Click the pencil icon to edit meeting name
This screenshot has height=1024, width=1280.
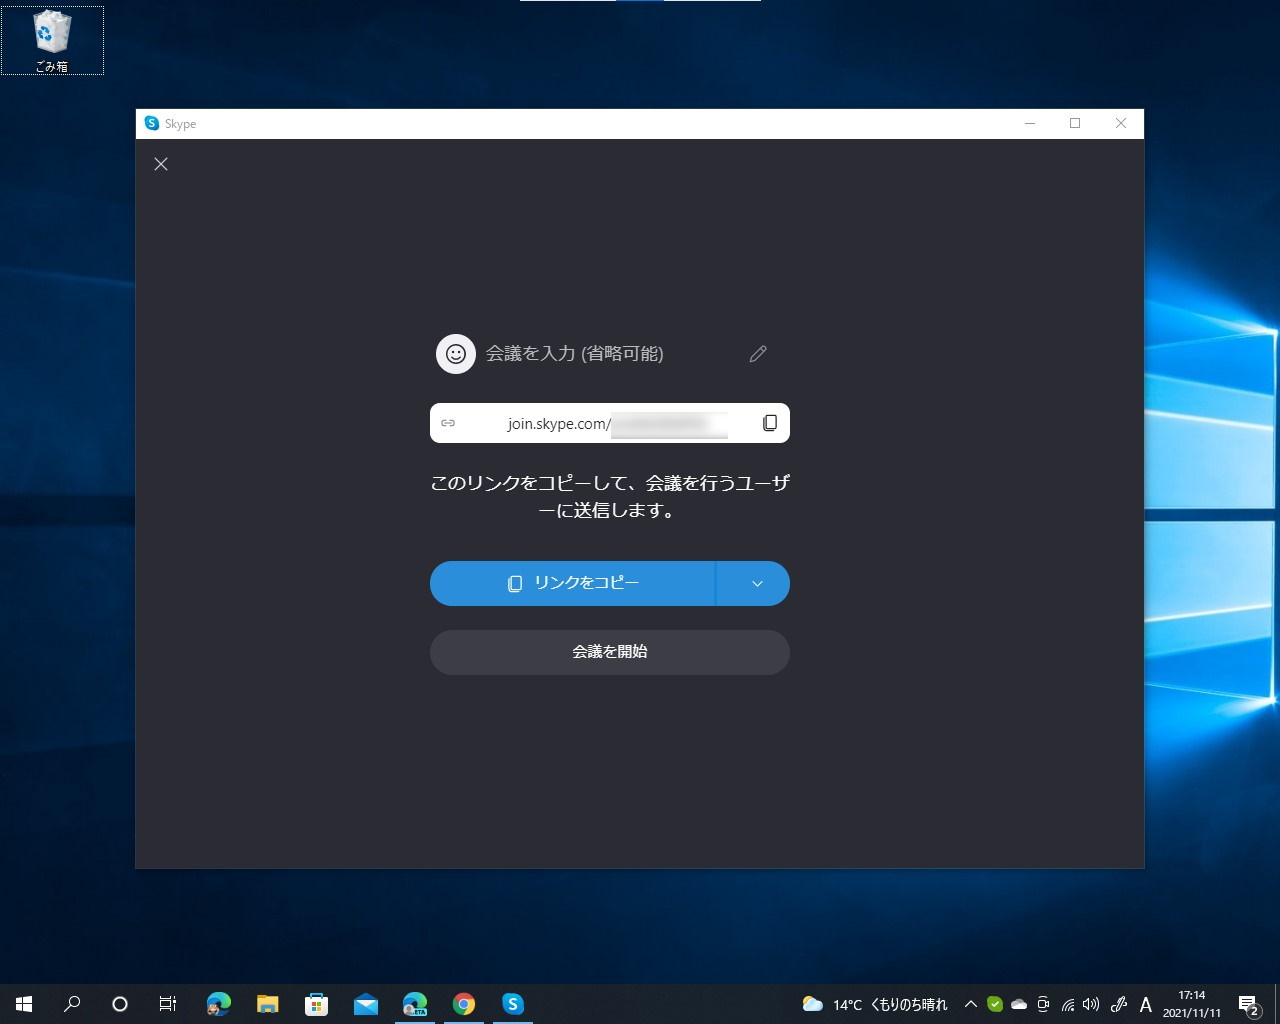click(x=757, y=353)
